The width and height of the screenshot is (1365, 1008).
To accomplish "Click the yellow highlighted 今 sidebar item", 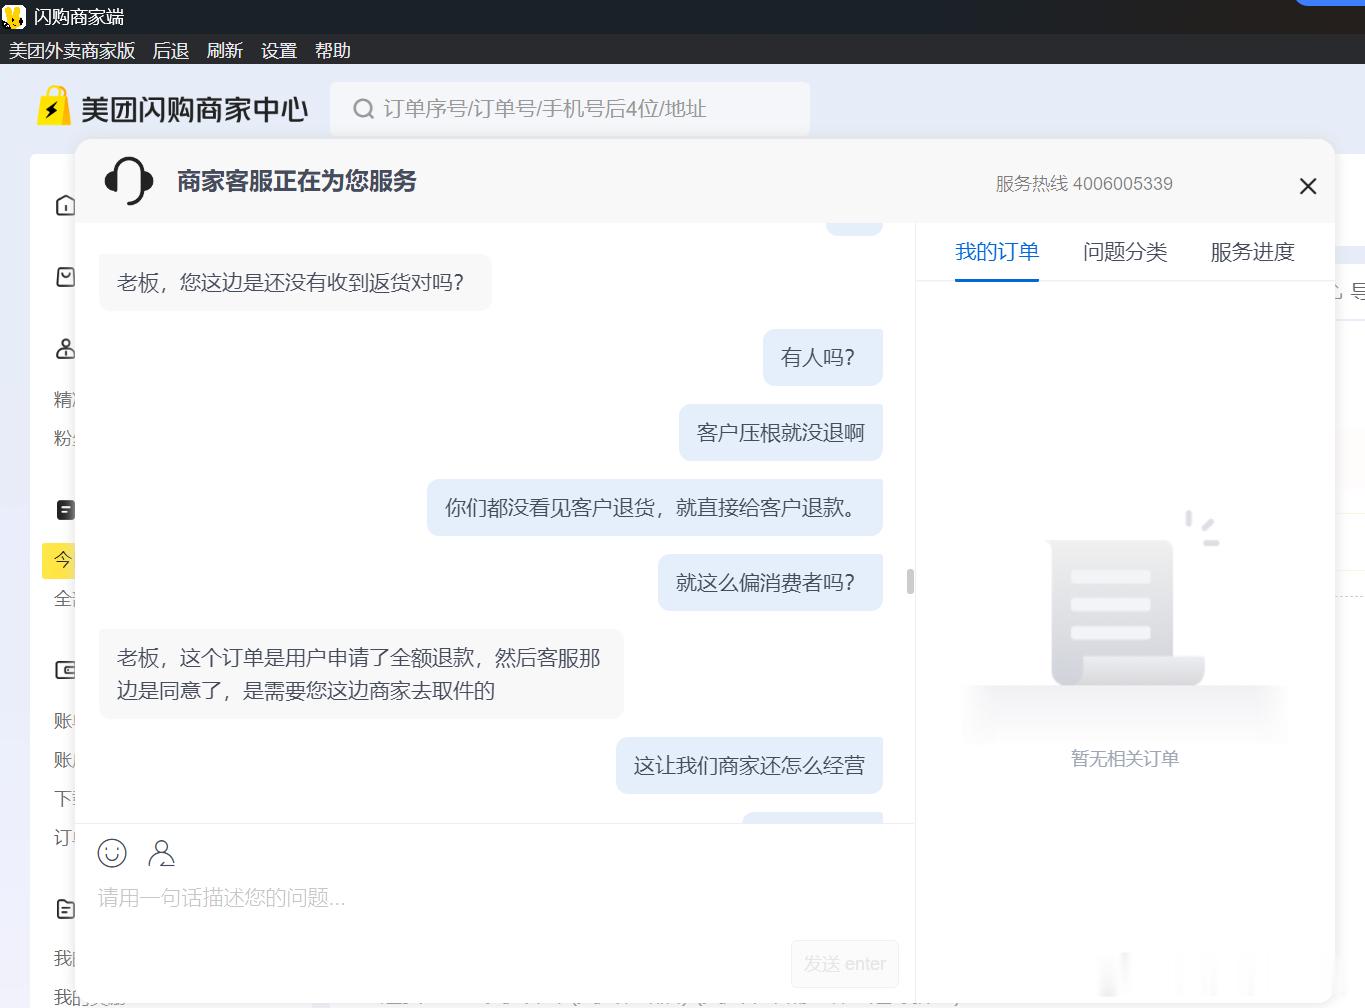I will 59,560.
